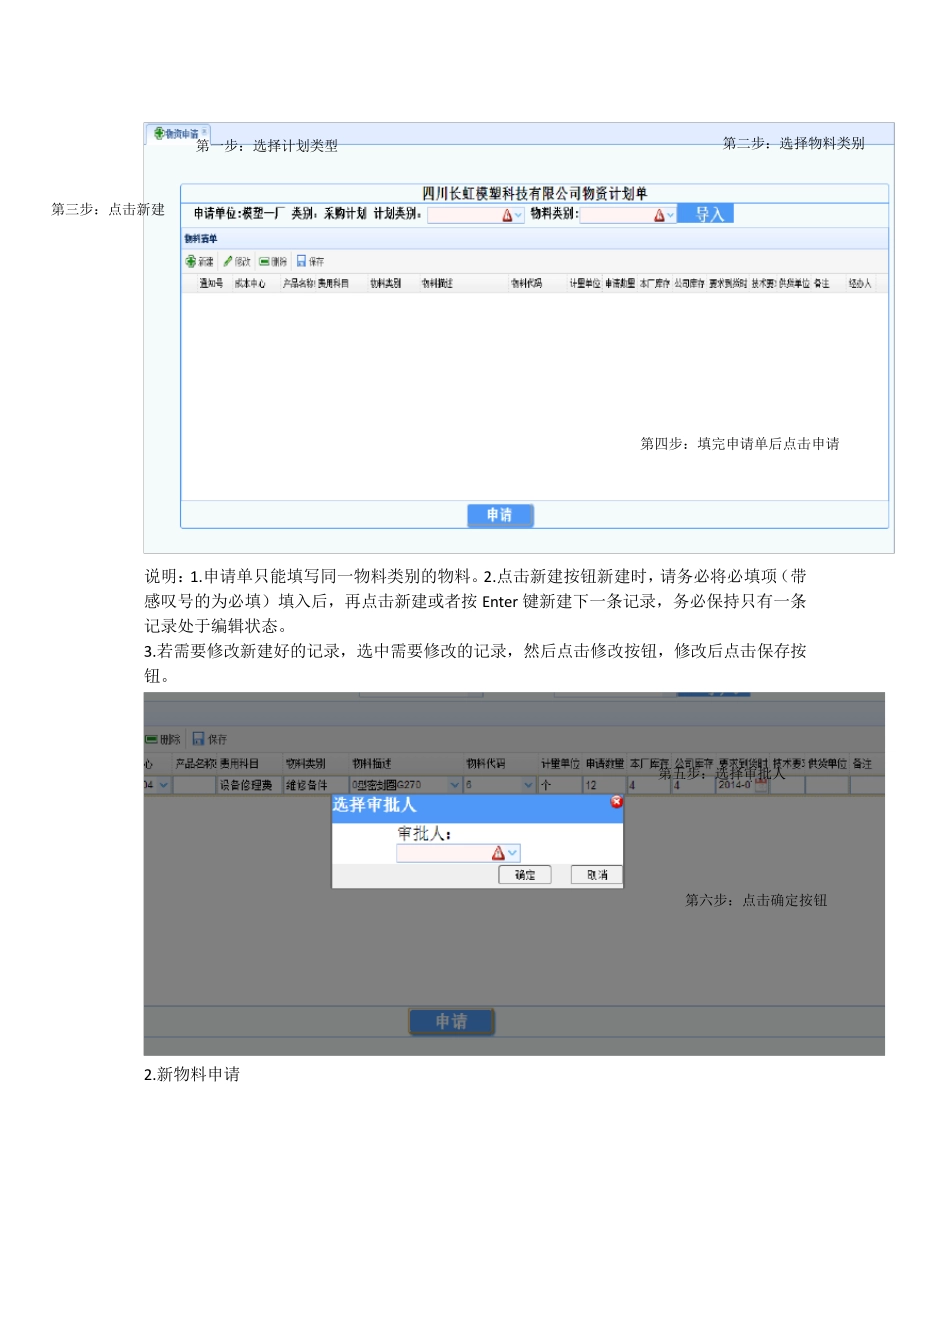Viewport: 950px width, 1344px height.
Task: Click the 保存 disk icon in the blank plan form toolbar
Action: pos(301,261)
